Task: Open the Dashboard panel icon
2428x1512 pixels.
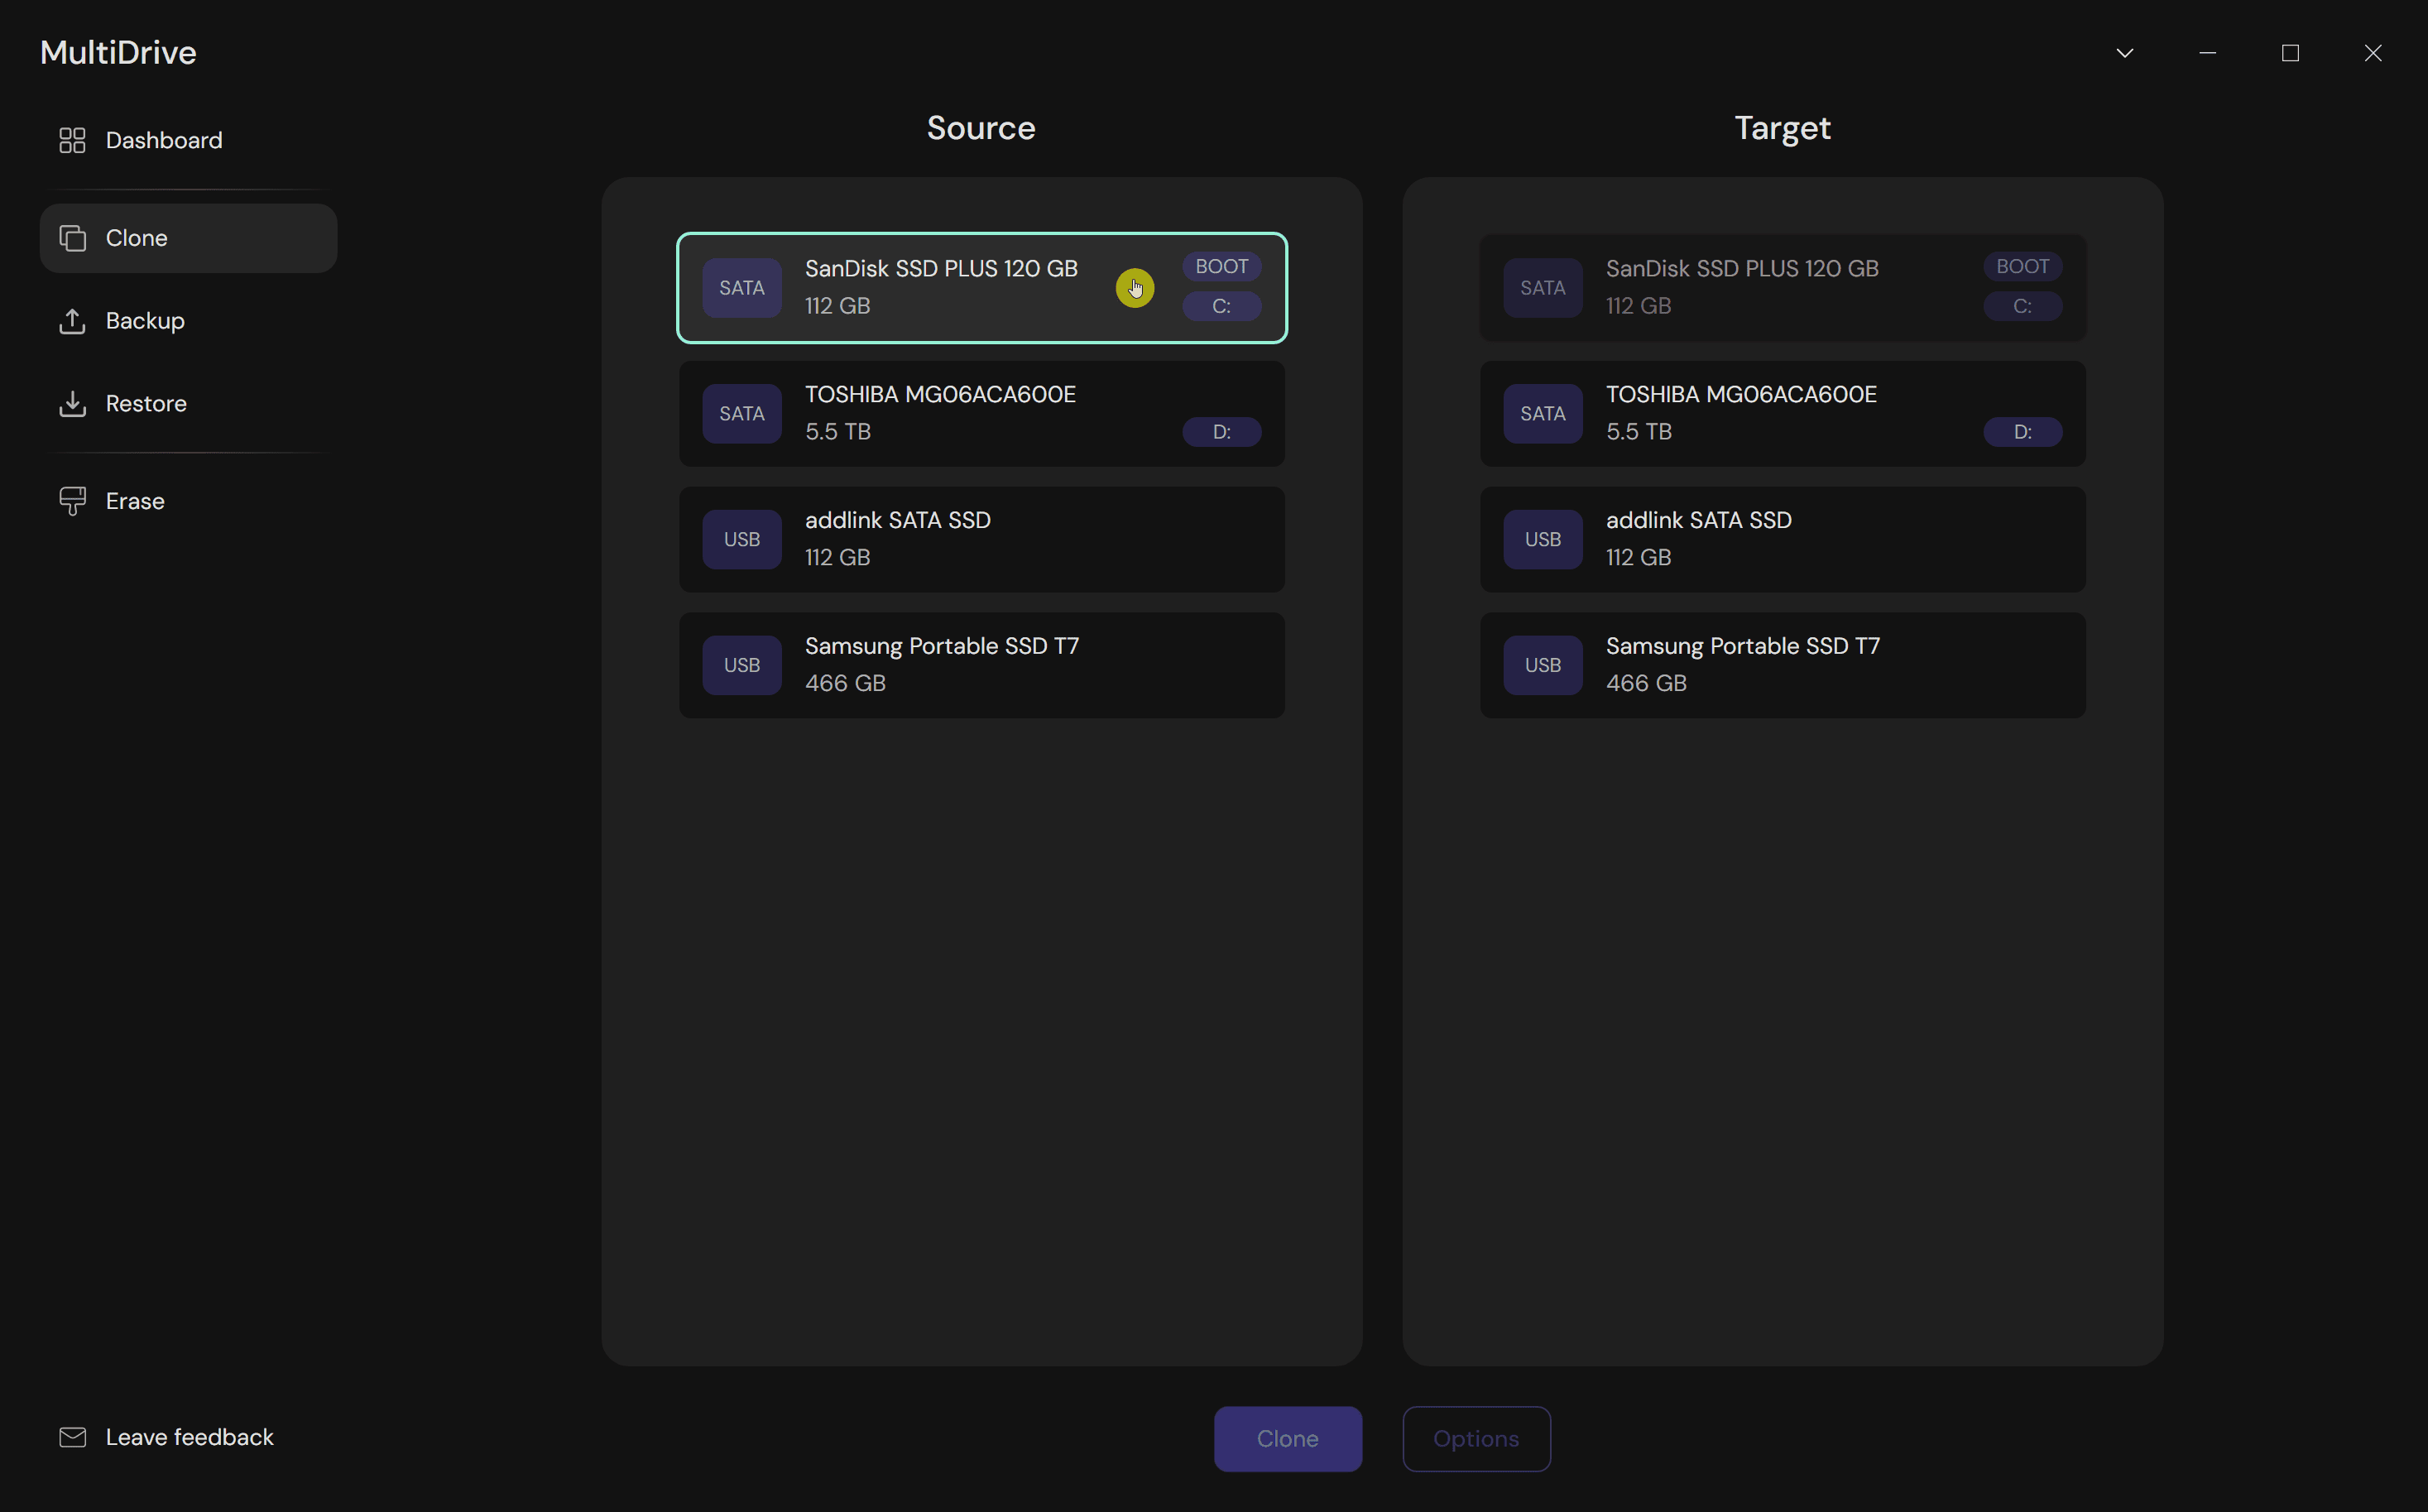Action: click(71, 140)
